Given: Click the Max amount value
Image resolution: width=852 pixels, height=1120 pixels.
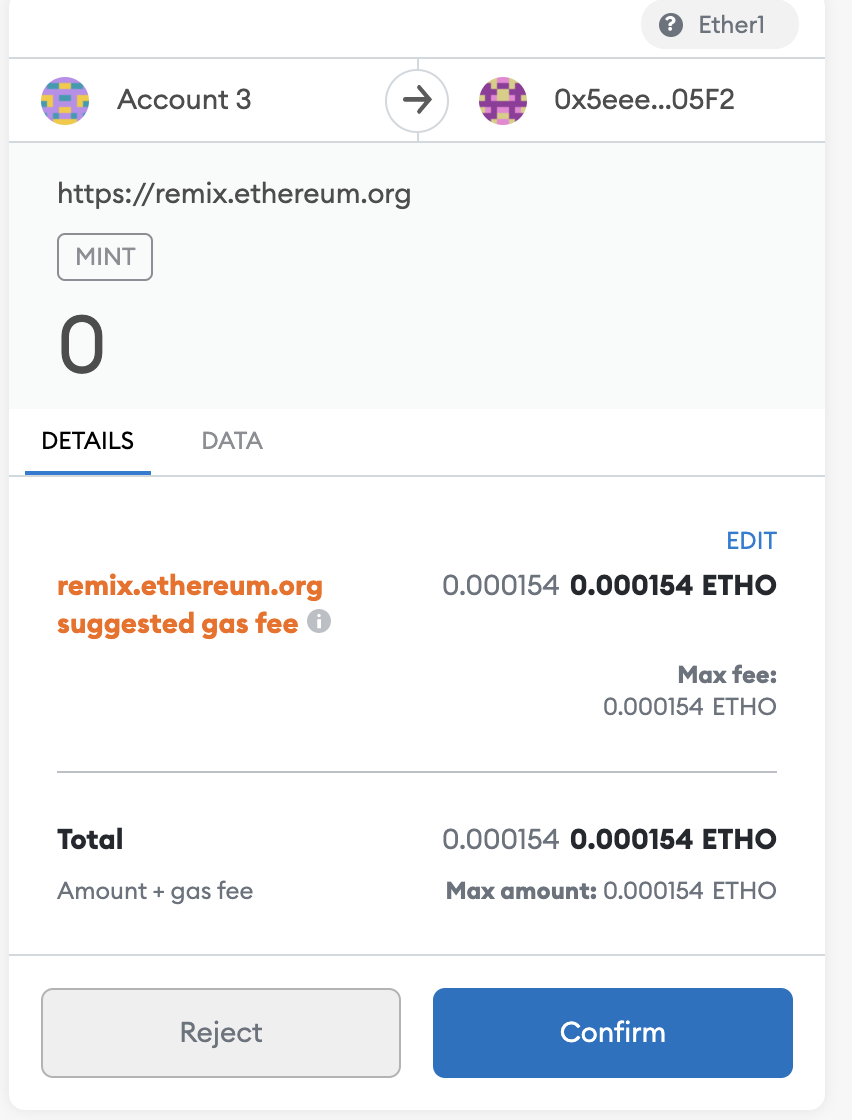Looking at the screenshot, I should pyautogui.click(x=690, y=891).
